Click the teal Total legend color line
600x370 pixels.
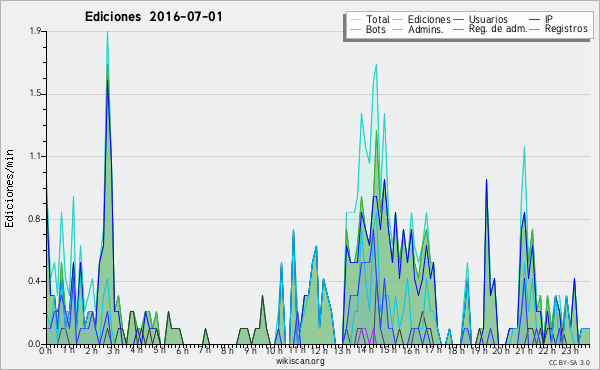356,20
